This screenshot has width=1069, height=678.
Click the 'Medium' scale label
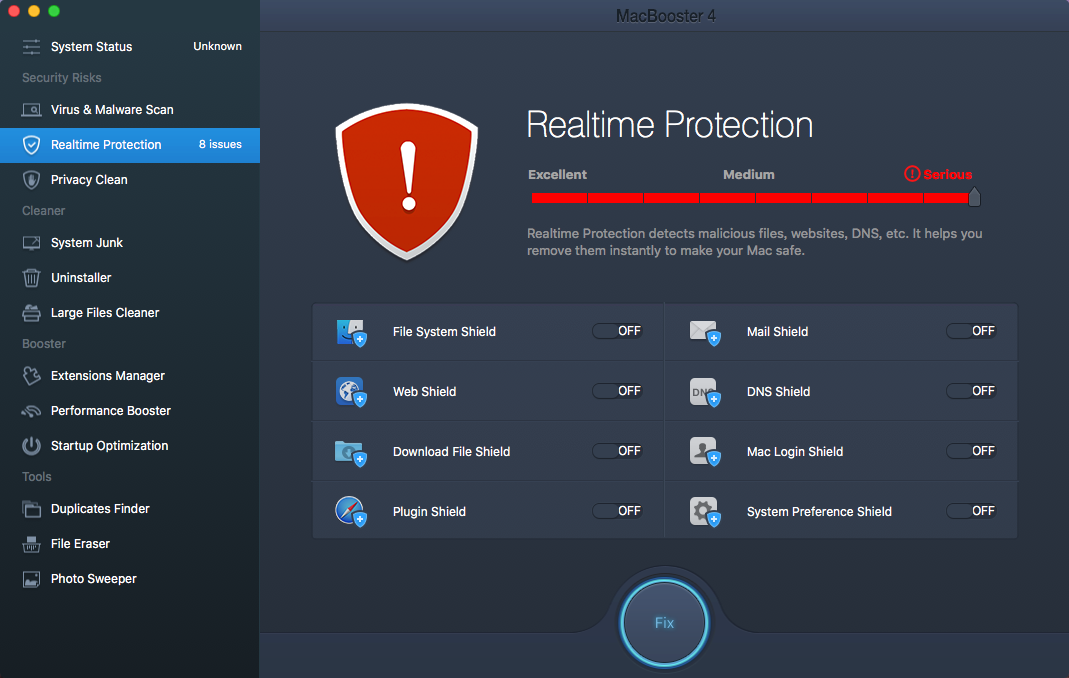pos(749,175)
